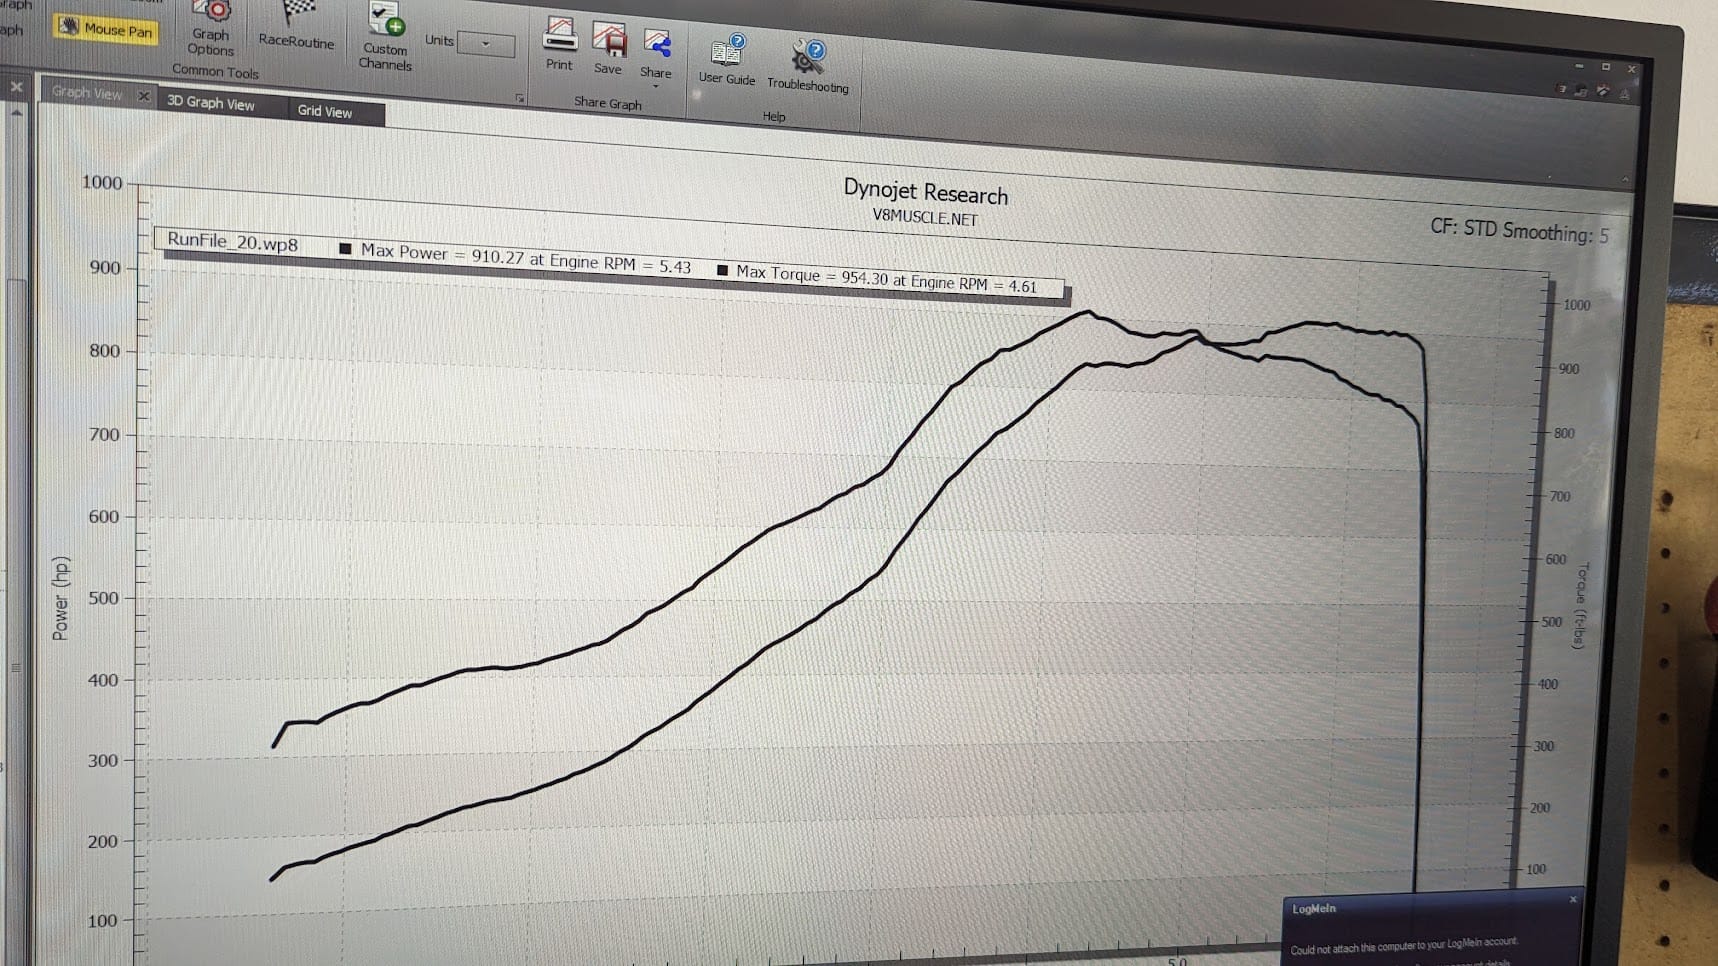Switch to the Grid View tab
This screenshot has width=1718, height=966.
325,111
